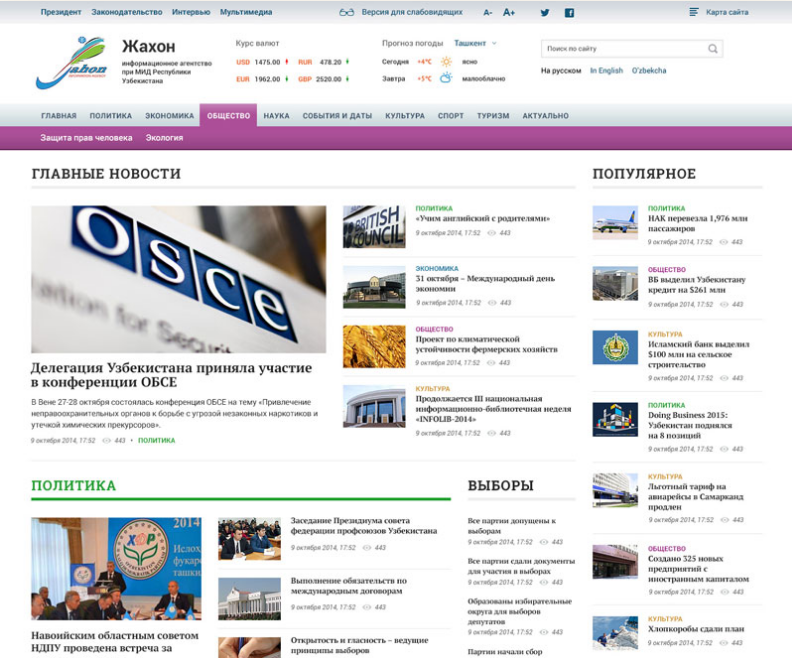
Task: Click the site map list icon
Action: [x=694, y=12]
